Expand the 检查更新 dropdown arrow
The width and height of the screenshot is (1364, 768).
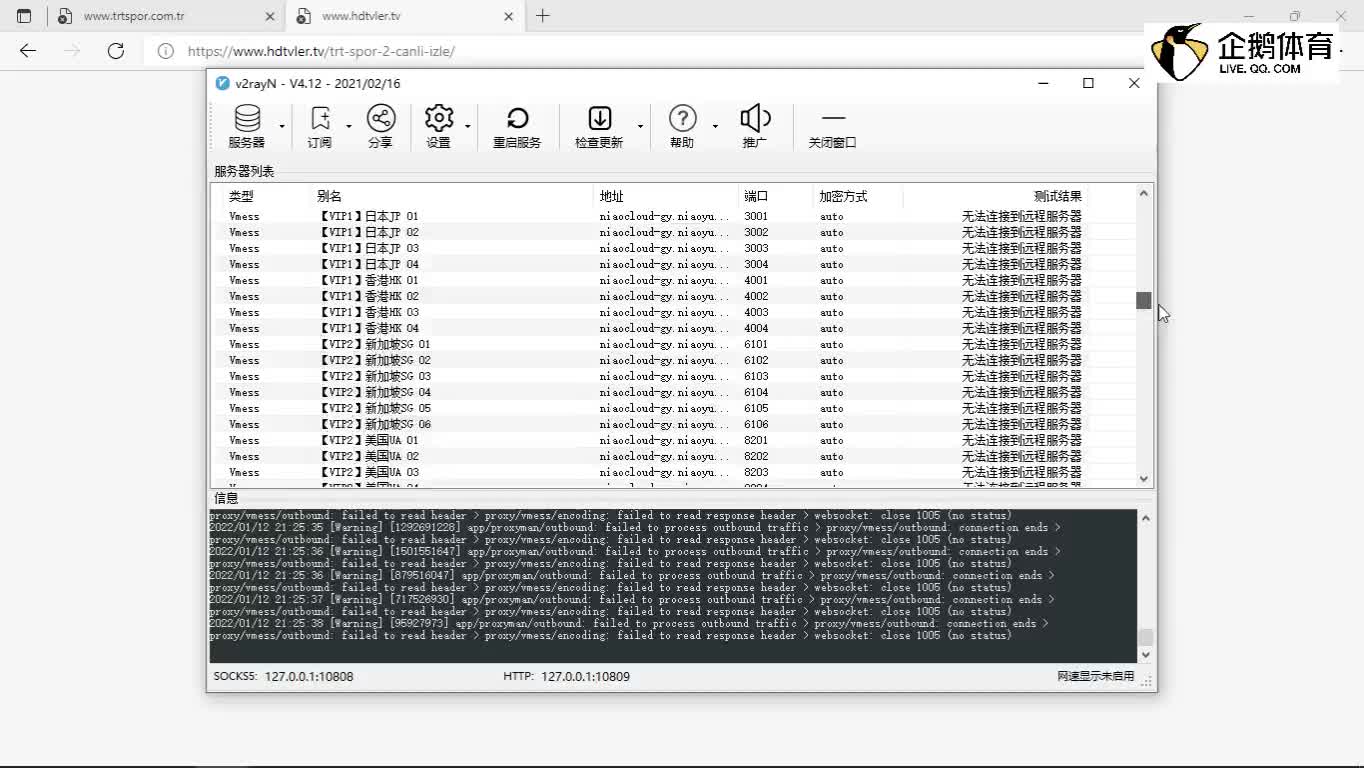point(641,126)
